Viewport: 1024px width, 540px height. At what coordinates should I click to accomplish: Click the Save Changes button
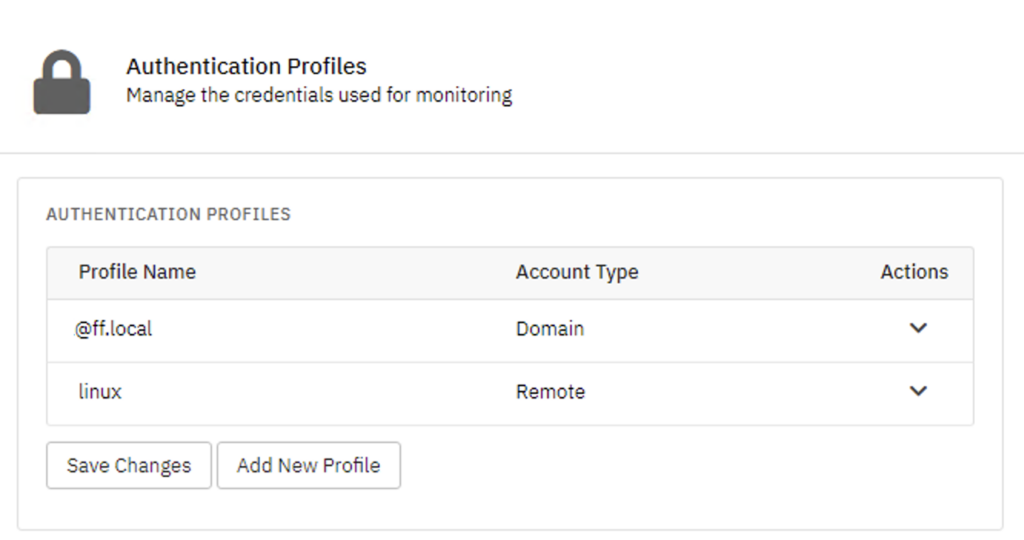pyautogui.click(x=129, y=466)
